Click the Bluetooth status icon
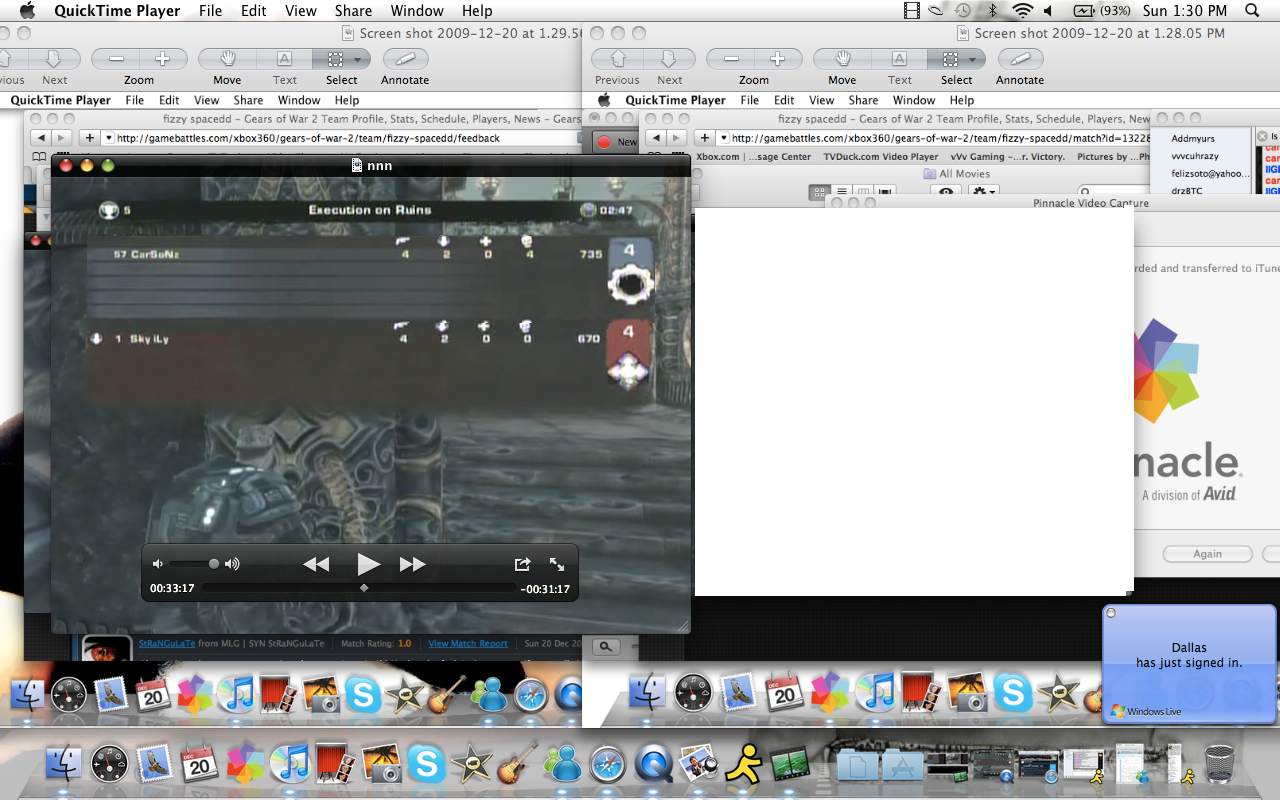 click(x=992, y=11)
